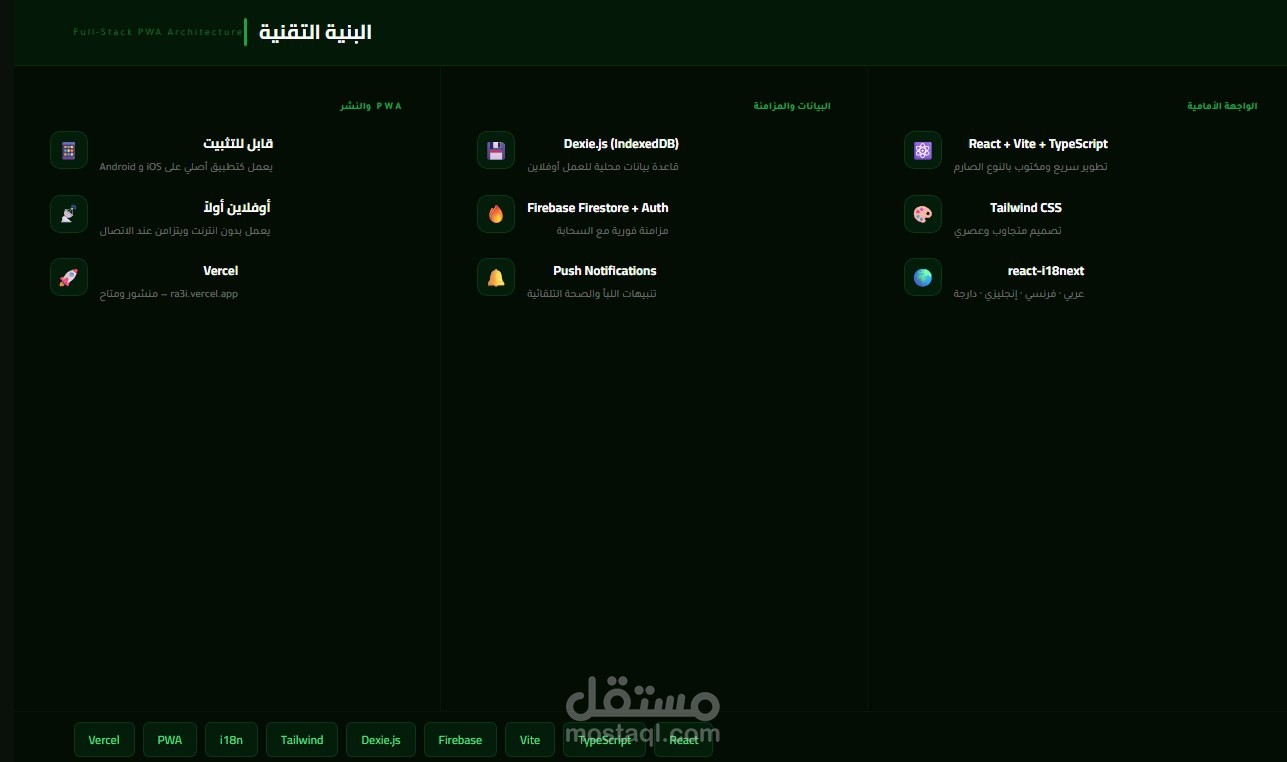Open the ra3i.vercel.app address text
The height and width of the screenshot is (762, 1287).
point(204,294)
